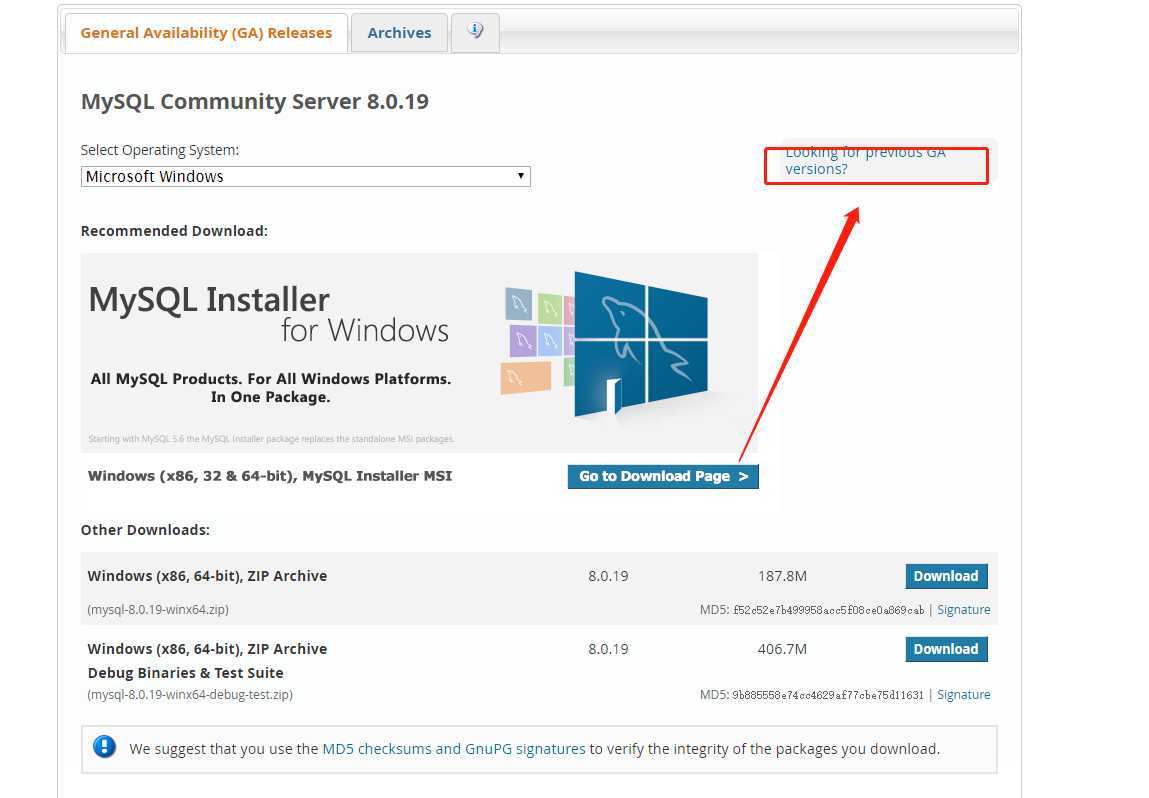This screenshot has width=1149, height=798.
Task: Open Signature link for mysql-8.0.19-winx64.zip
Action: pos(964,610)
